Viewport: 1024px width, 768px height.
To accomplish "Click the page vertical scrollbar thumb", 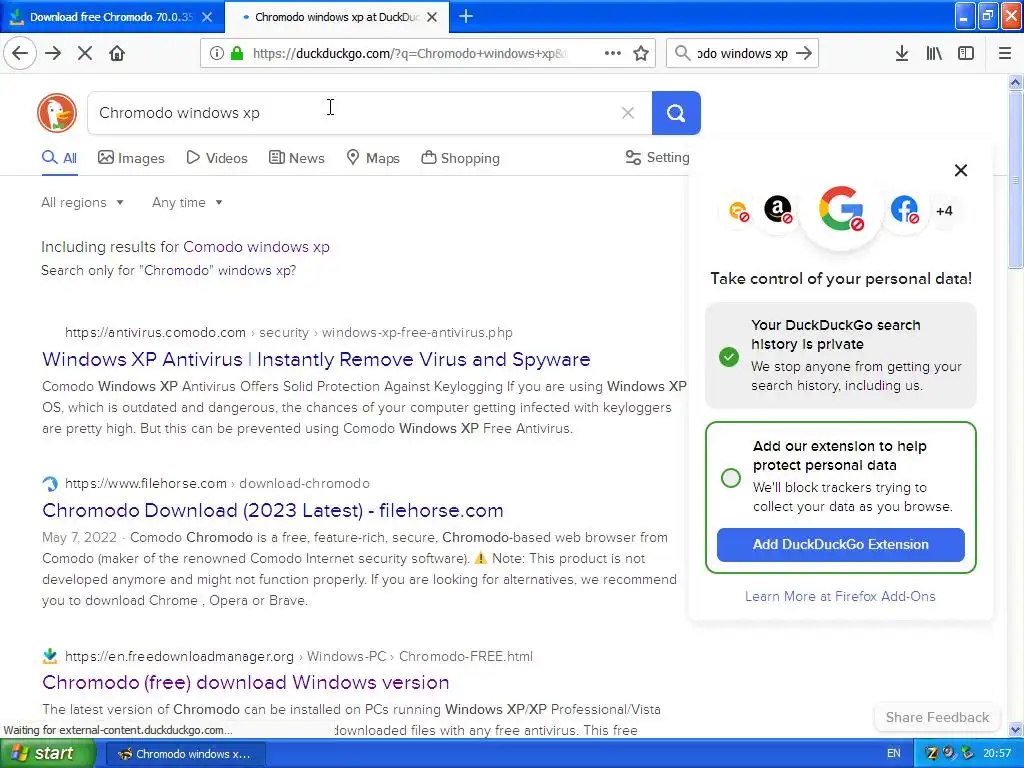I will pyautogui.click(x=1015, y=180).
